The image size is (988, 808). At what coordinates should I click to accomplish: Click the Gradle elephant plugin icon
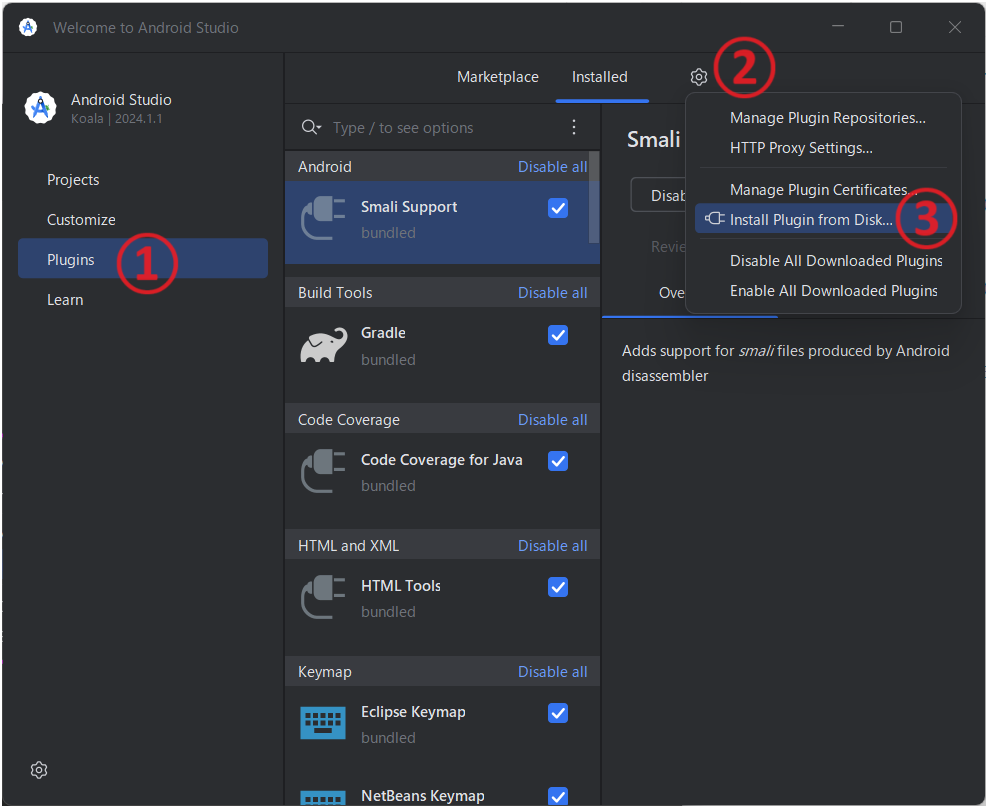point(322,344)
